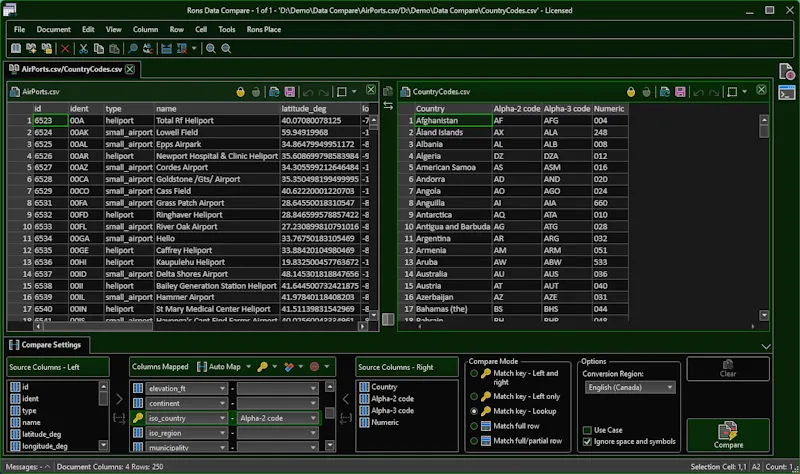Select Match full row mode
This screenshot has height=474, width=800.
[474, 426]
